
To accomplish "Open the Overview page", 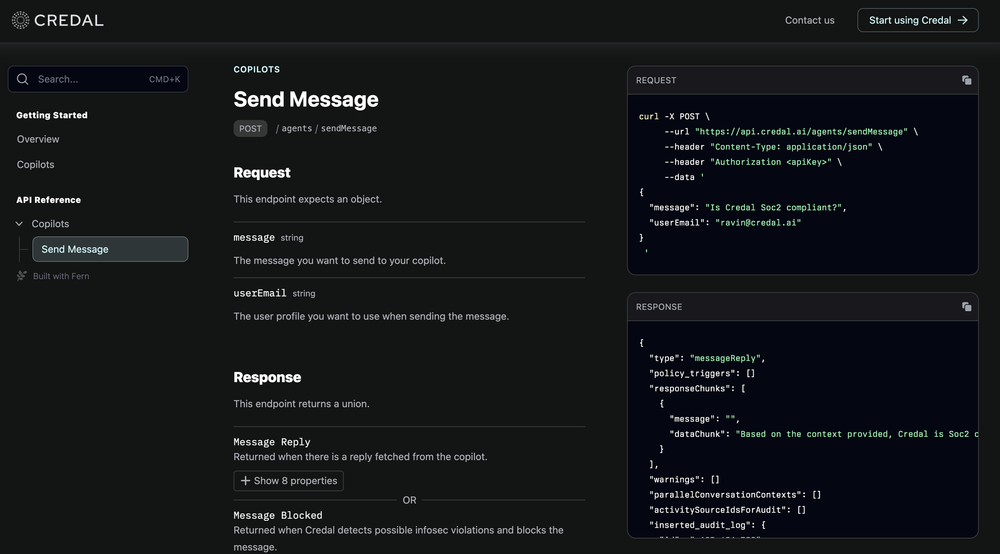I will click(38, 139).
